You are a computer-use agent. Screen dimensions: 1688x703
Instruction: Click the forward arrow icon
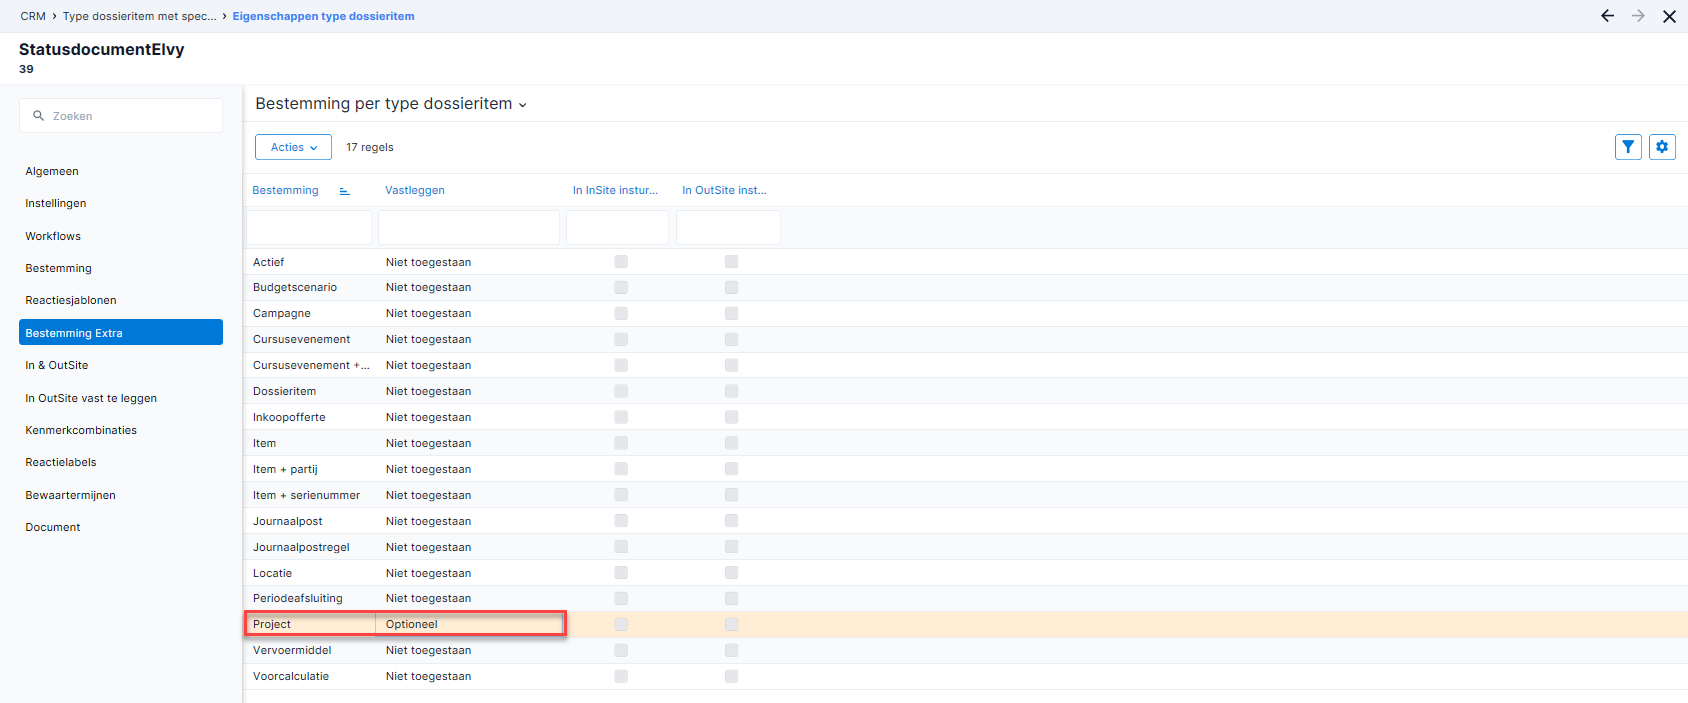pos(1638,16)
